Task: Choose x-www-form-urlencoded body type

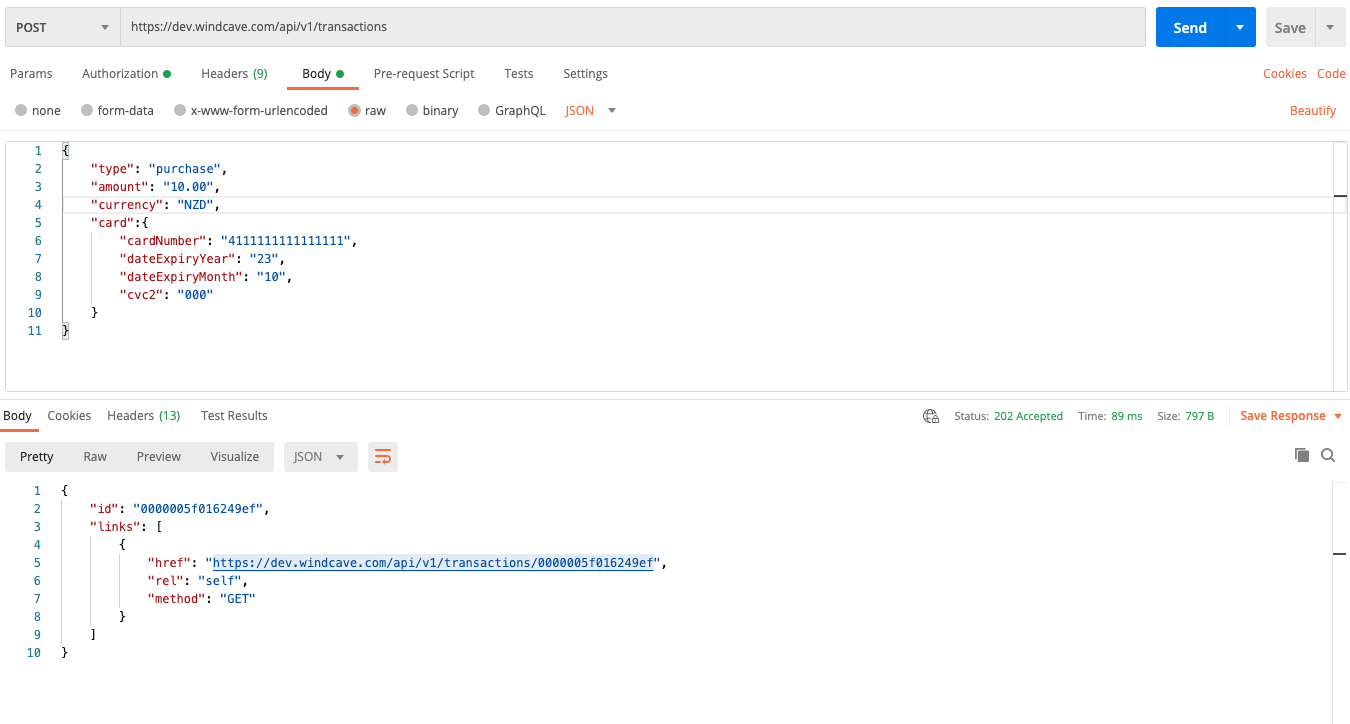Action: [180, 111]
